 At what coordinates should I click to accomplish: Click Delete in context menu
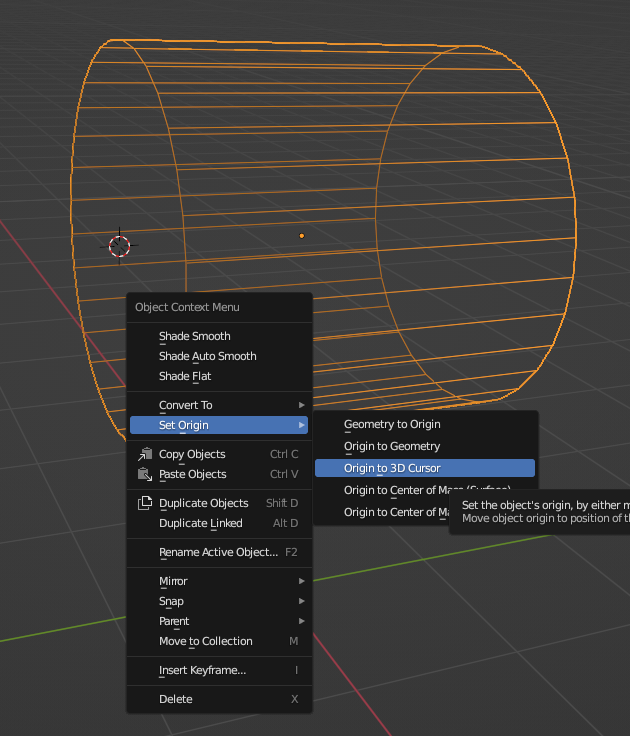(219, 699)
